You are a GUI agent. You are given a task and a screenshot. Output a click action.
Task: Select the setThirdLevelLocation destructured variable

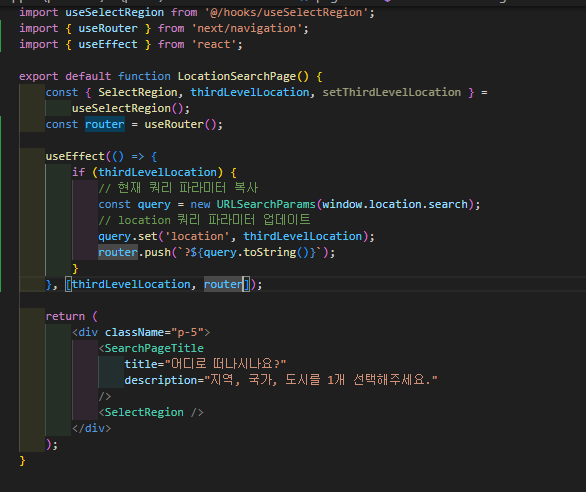pyautogui.click(x=392, y=92)
